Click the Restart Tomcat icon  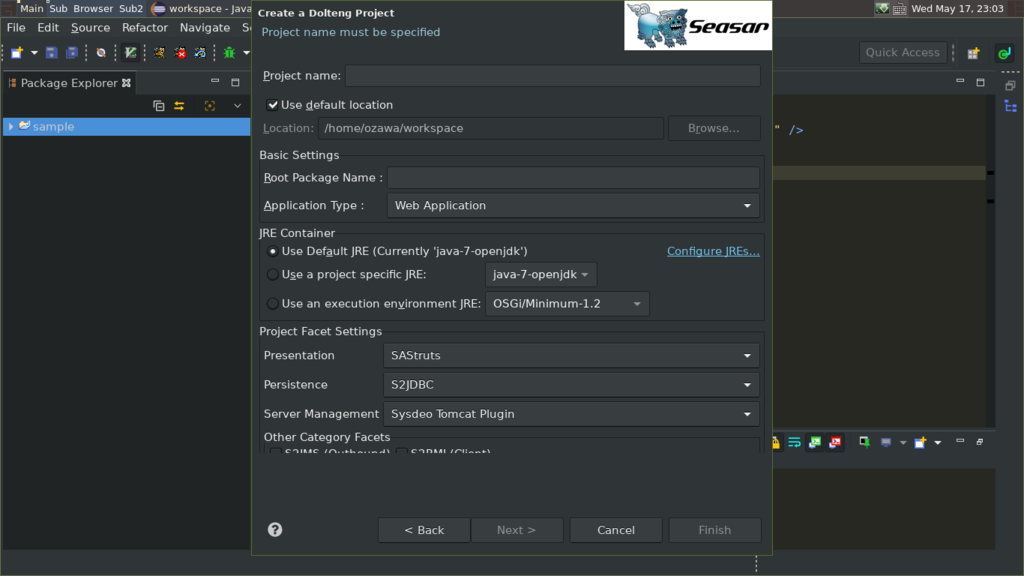[200, 53]
